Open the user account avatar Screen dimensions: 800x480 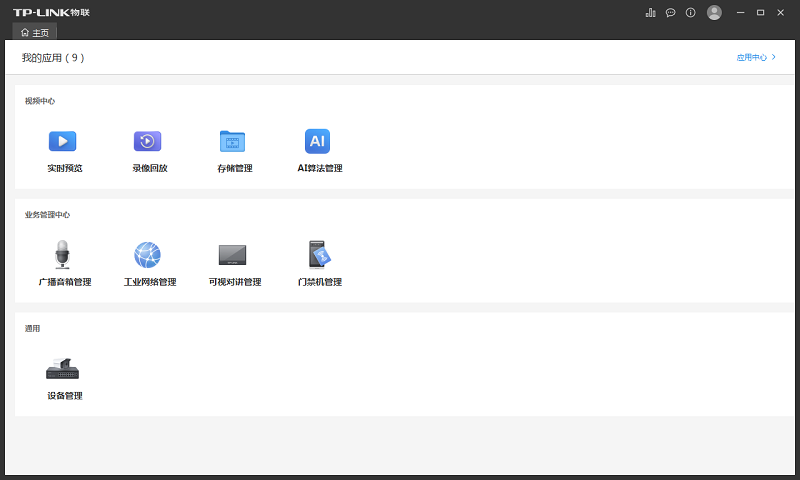coord(714,13)
